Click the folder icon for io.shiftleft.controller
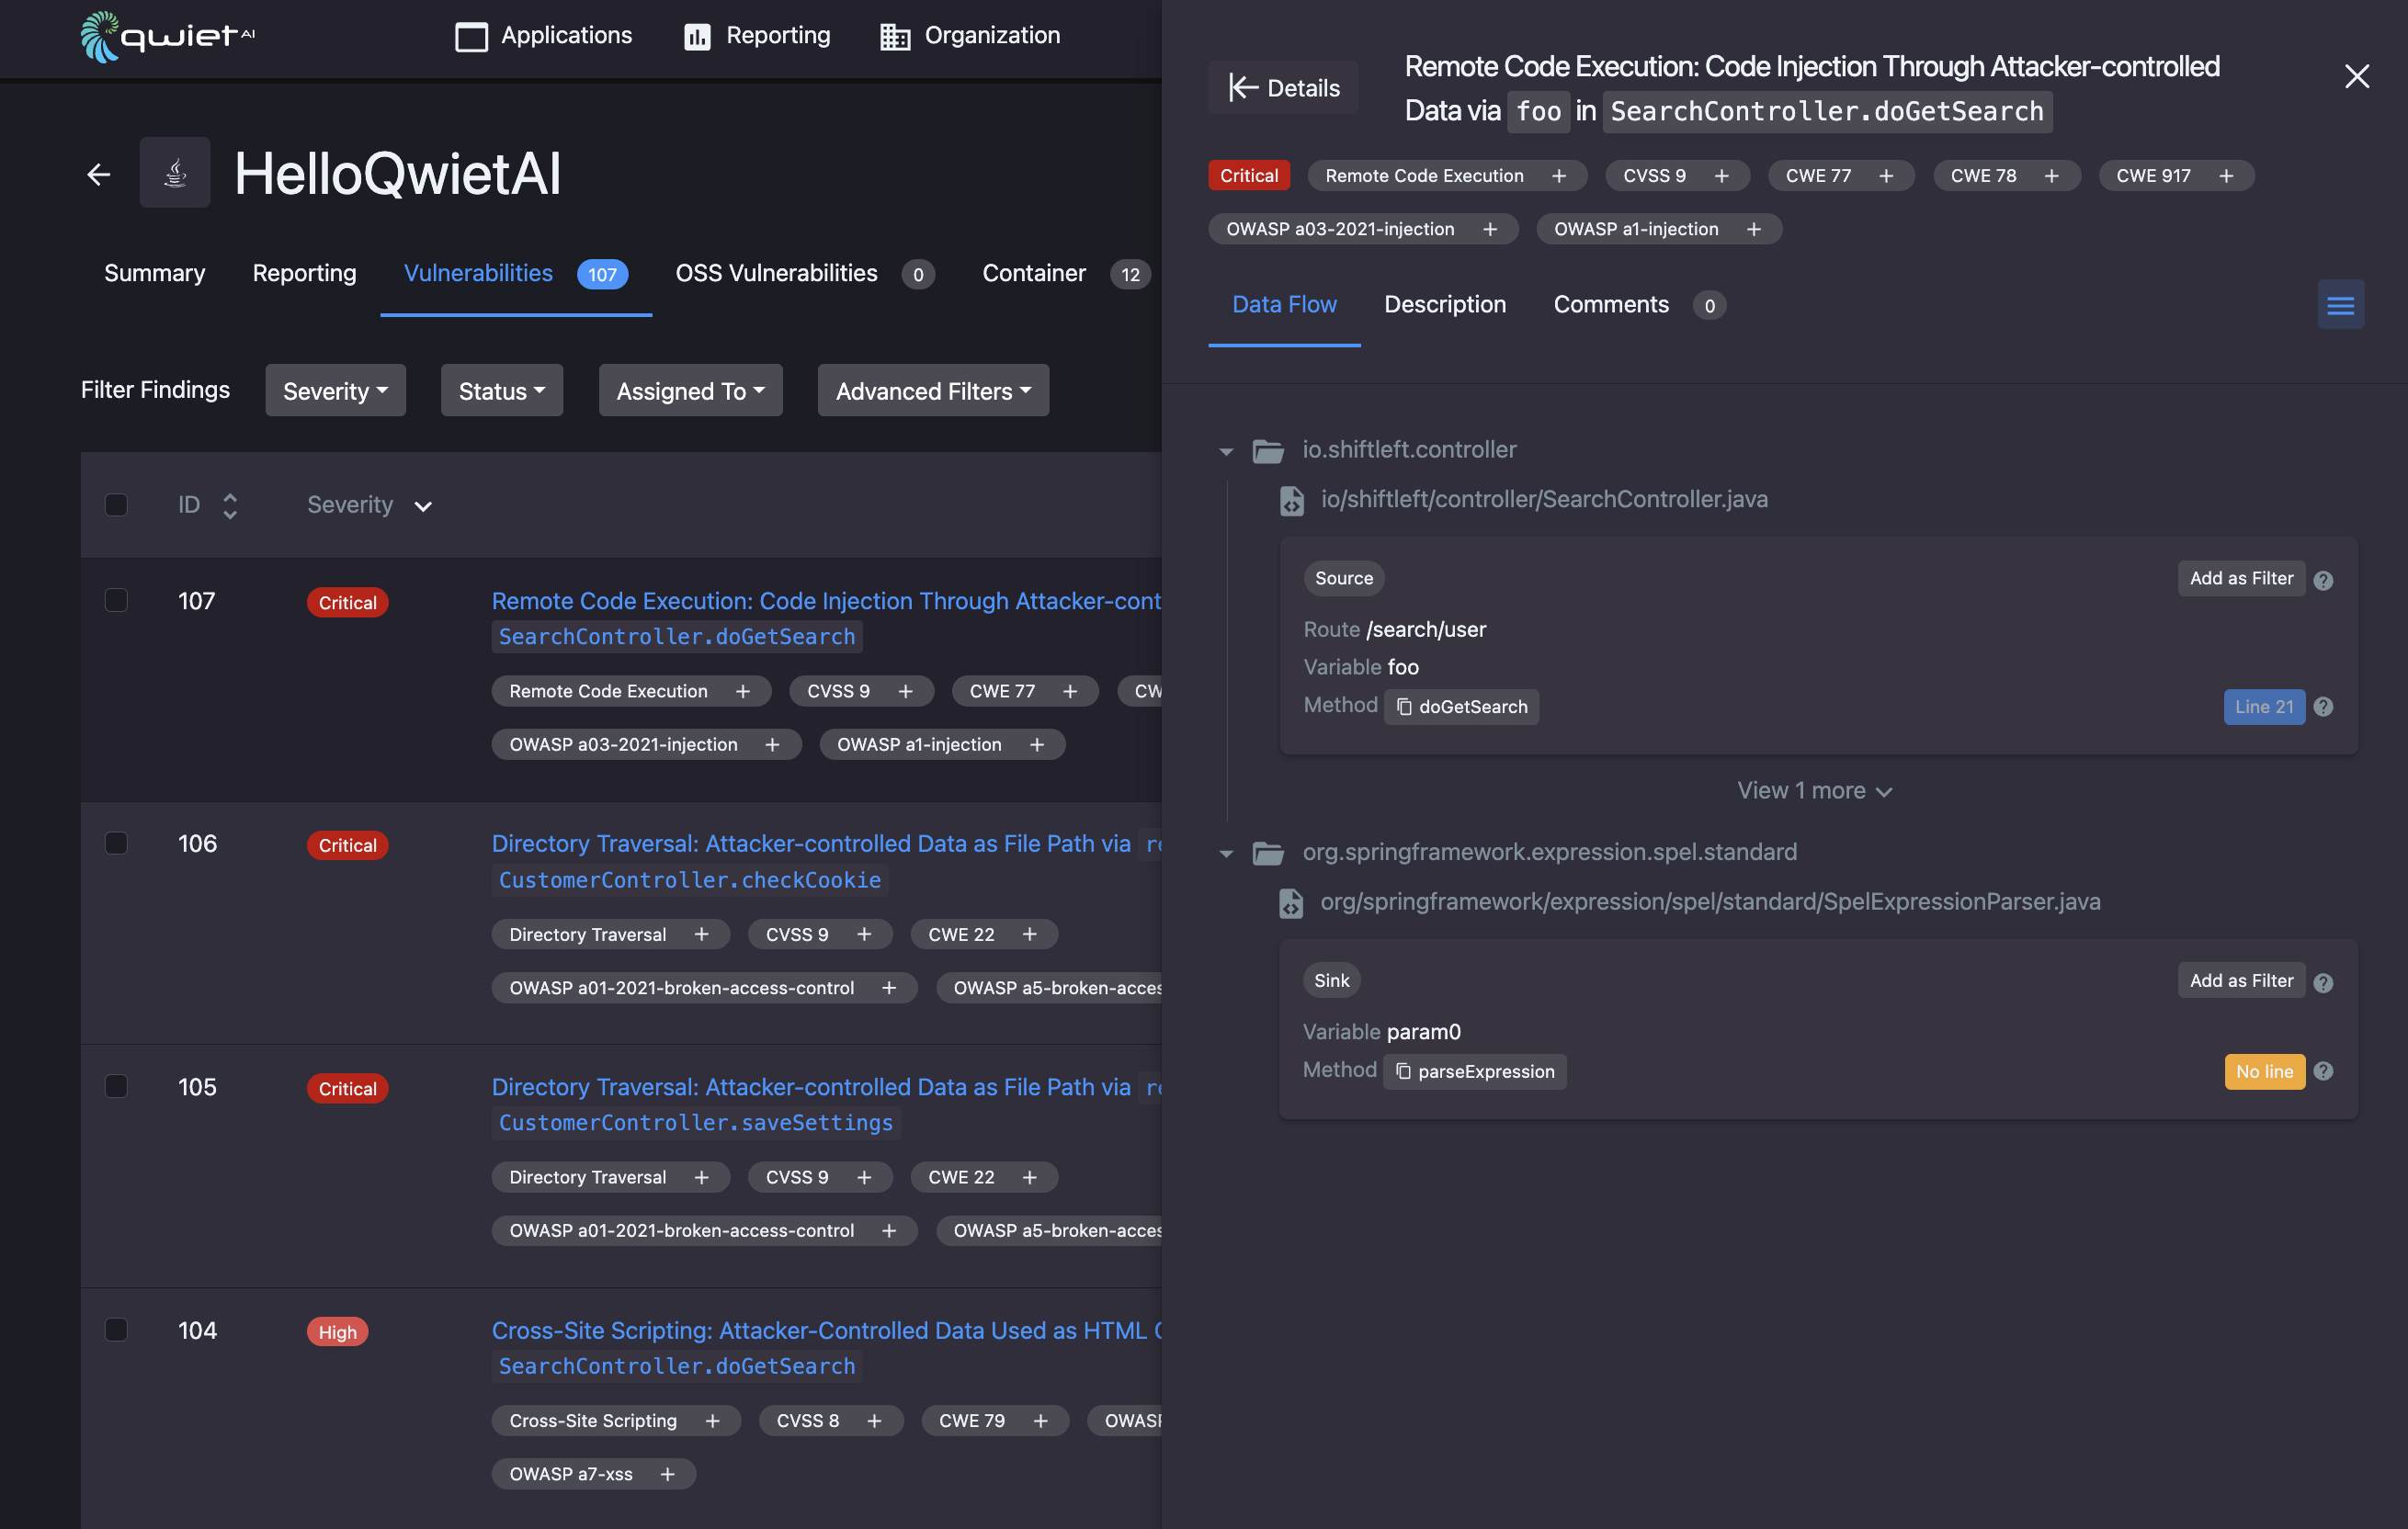The height and width of the screenshot is (1529, 2408). tap(1267, 447)
